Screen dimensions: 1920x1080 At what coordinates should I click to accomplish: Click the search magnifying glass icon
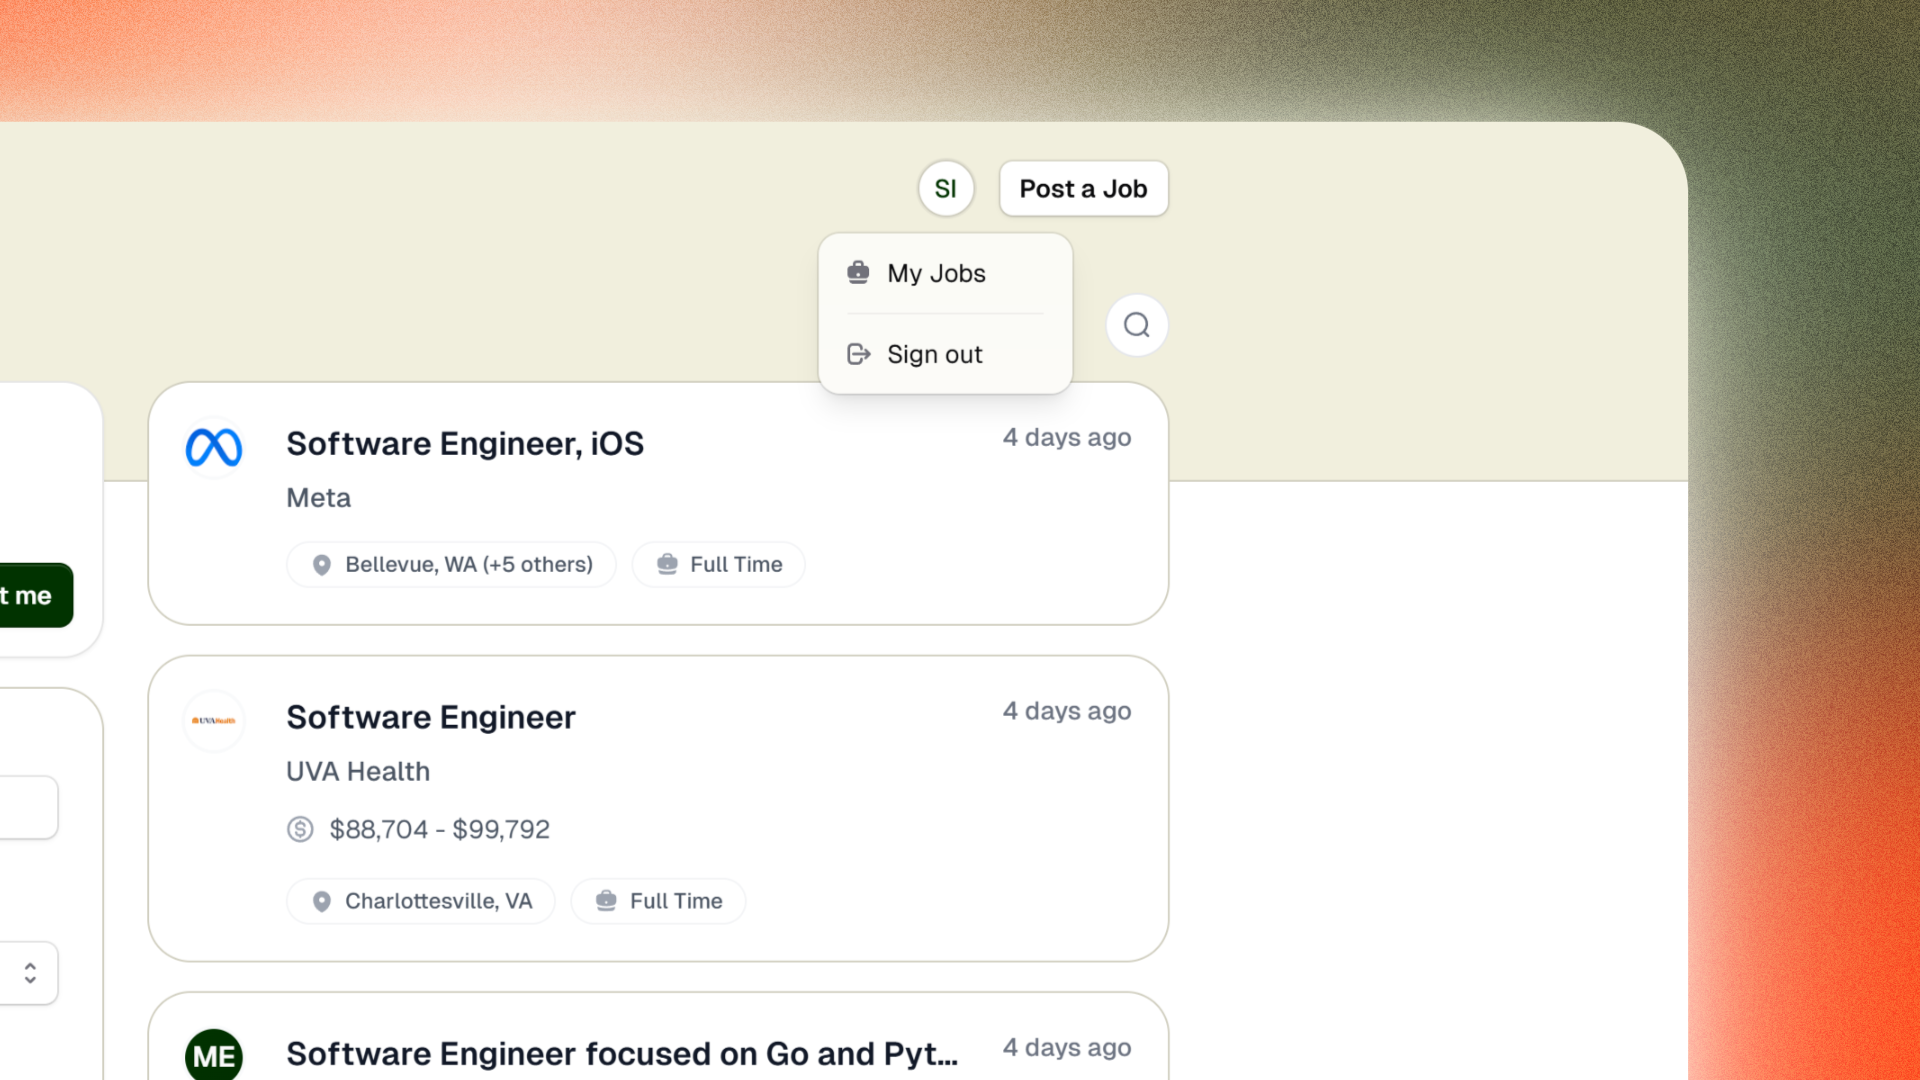click(x=1135, y=324)
